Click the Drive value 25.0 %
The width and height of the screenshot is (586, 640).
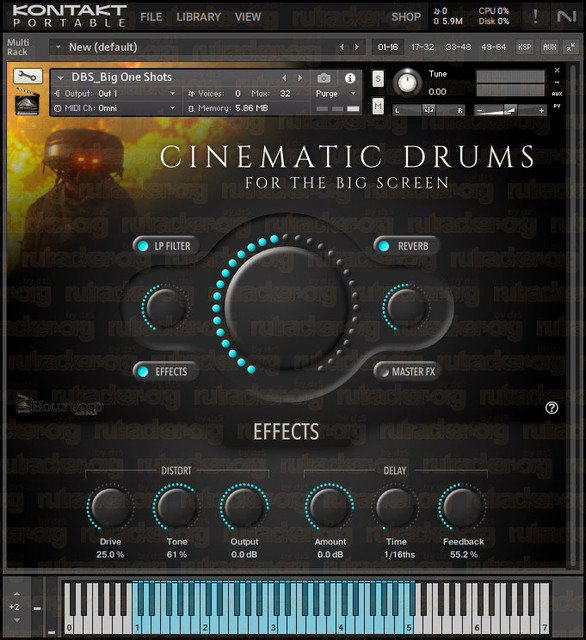click(x=110, y=554)
